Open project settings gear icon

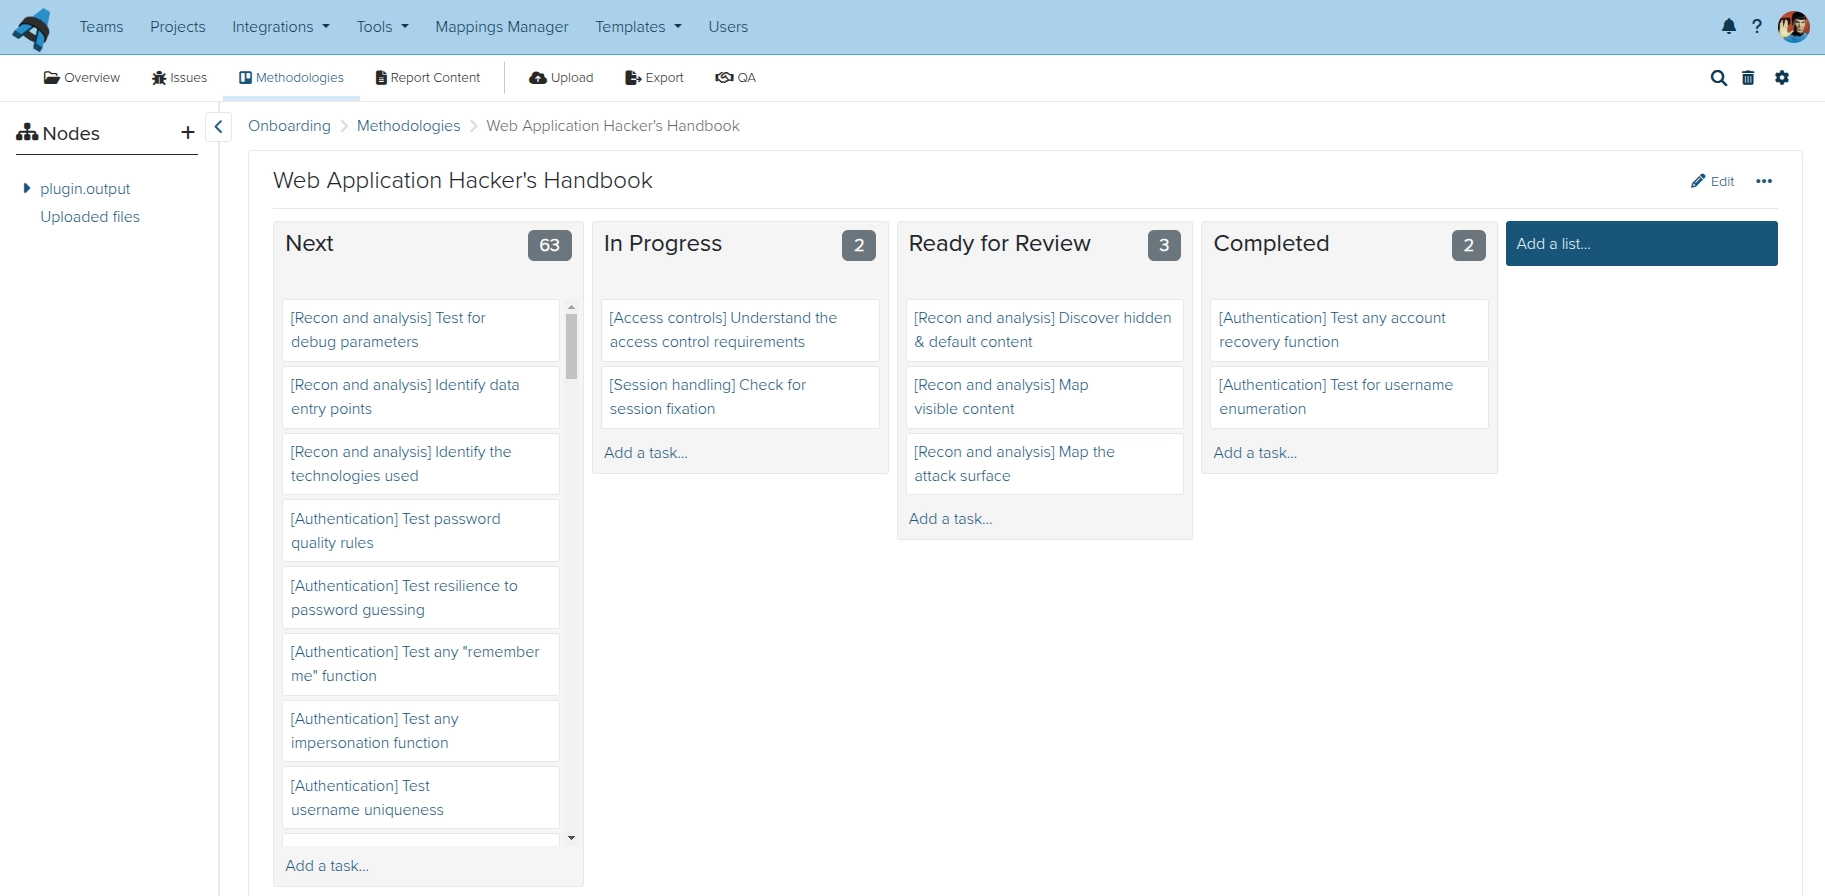[x=1782, y=78]
